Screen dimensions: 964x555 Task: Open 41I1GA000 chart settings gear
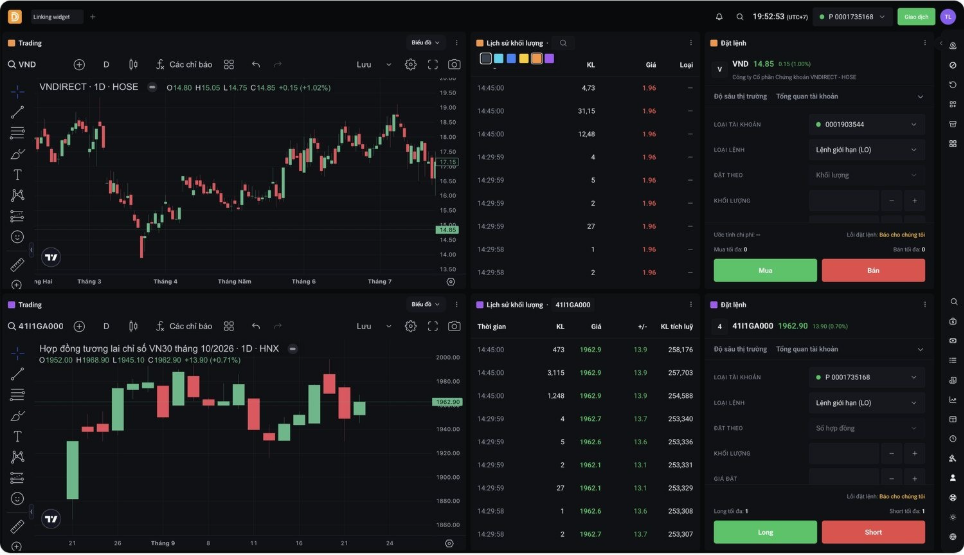click(411, 326)
